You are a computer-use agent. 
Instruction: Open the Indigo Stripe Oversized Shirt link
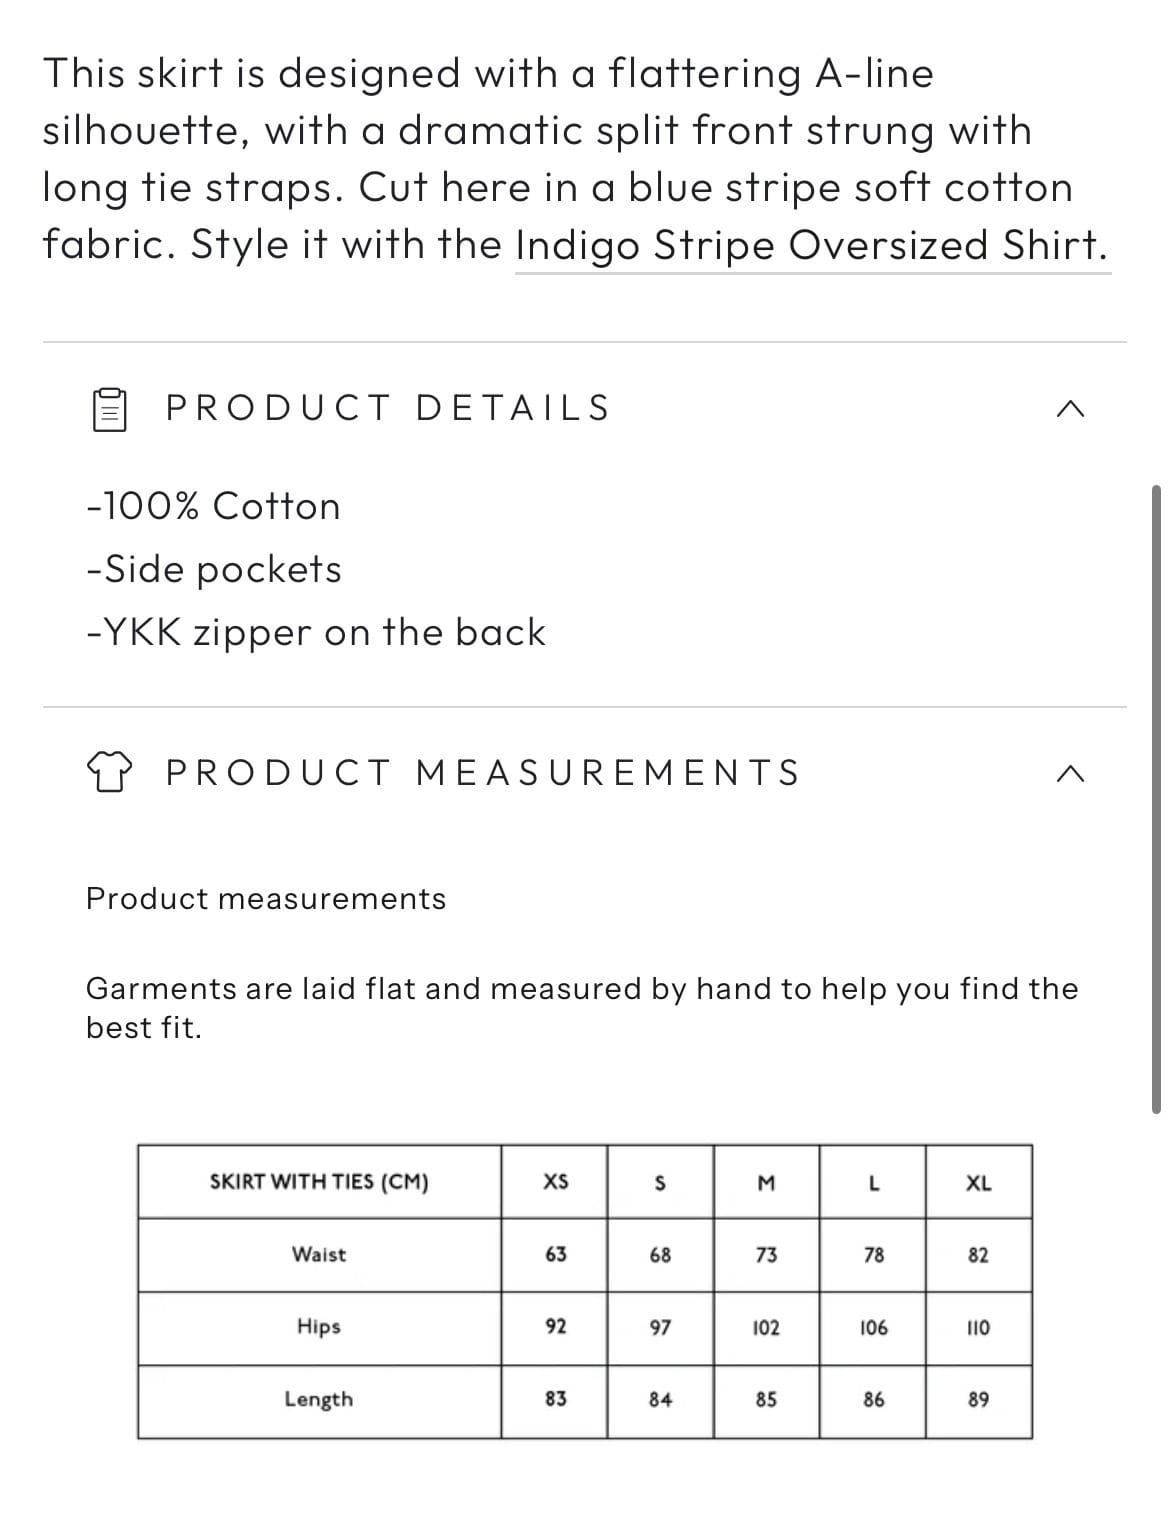(811, 245)
